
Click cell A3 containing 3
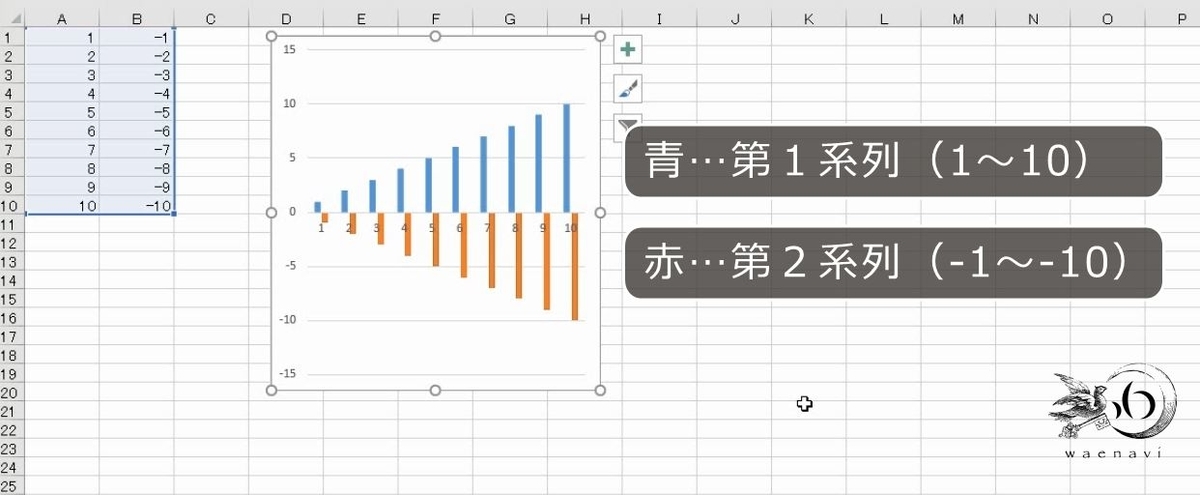[x=62, y=76]
